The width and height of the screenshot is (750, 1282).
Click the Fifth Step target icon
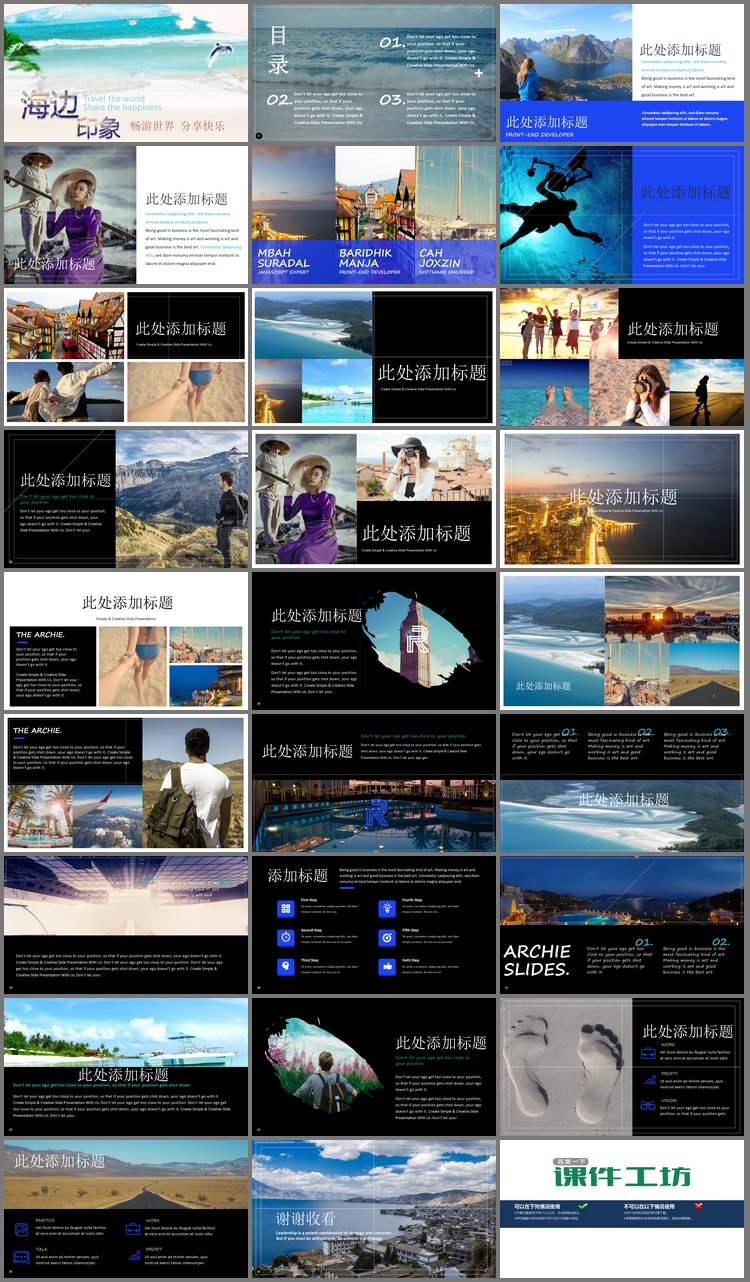coord(386,937)
